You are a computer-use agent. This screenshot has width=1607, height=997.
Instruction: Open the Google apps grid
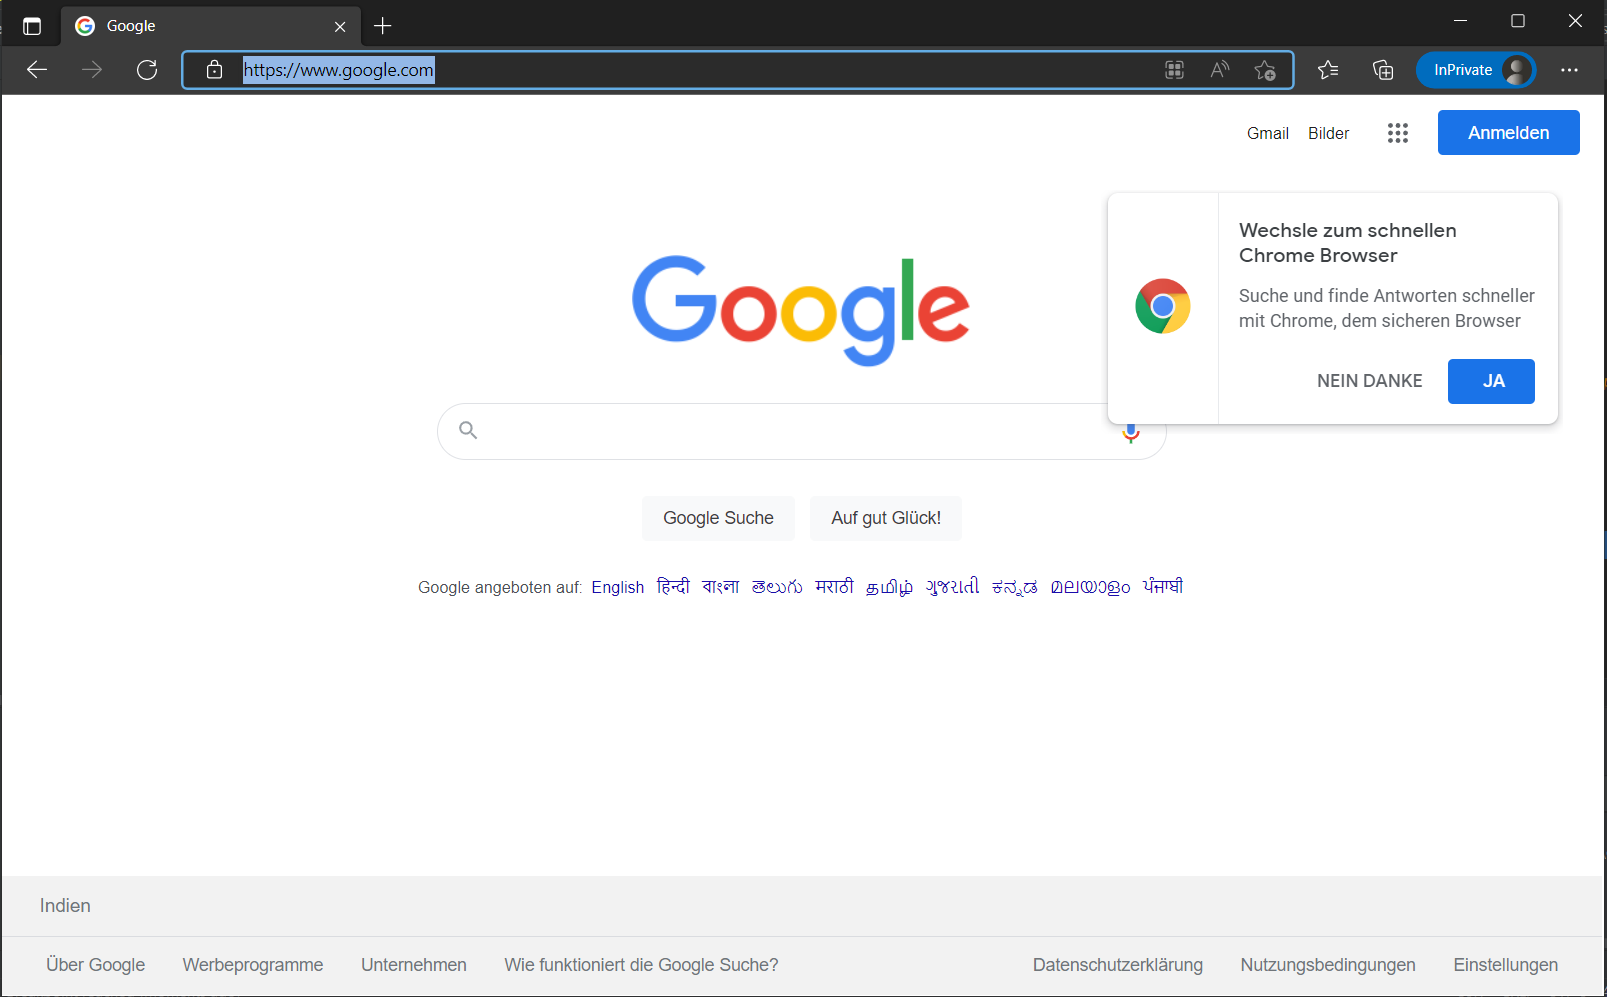click(1398, 133)
